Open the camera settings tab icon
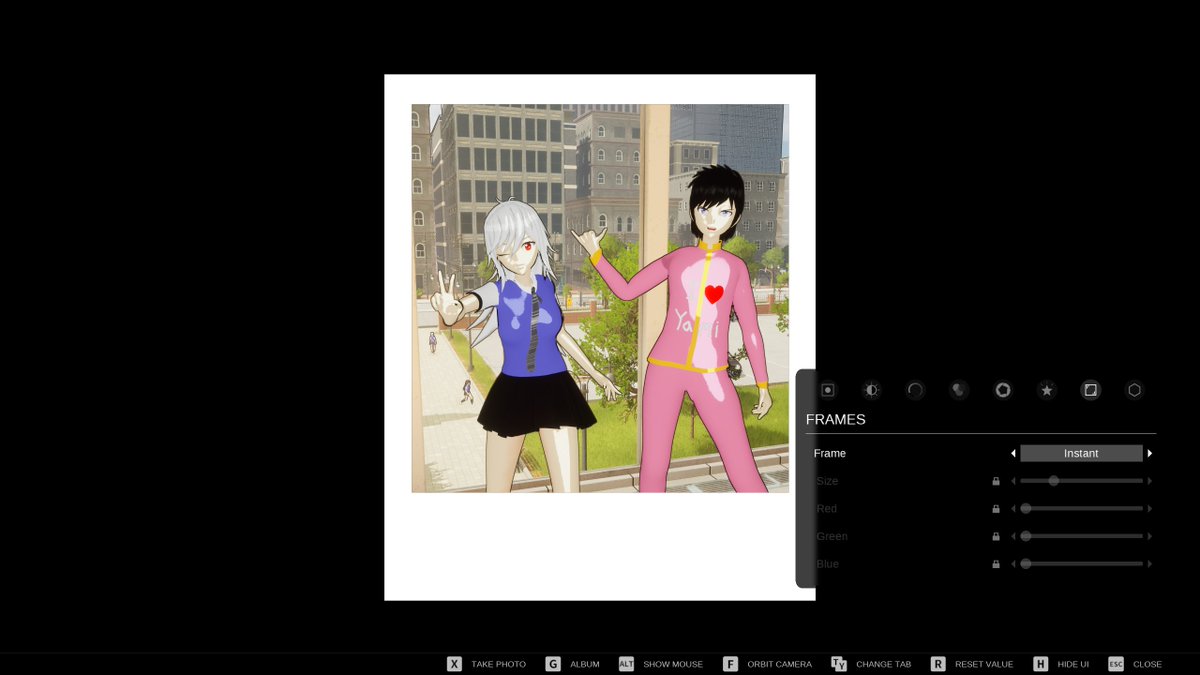The width and height of the screenshot is (1200, 675). coord(827,390)
